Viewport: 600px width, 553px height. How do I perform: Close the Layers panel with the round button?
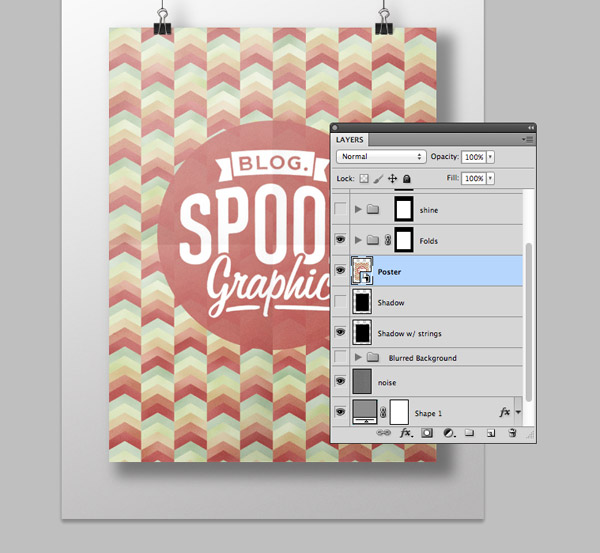pos(334,127)
